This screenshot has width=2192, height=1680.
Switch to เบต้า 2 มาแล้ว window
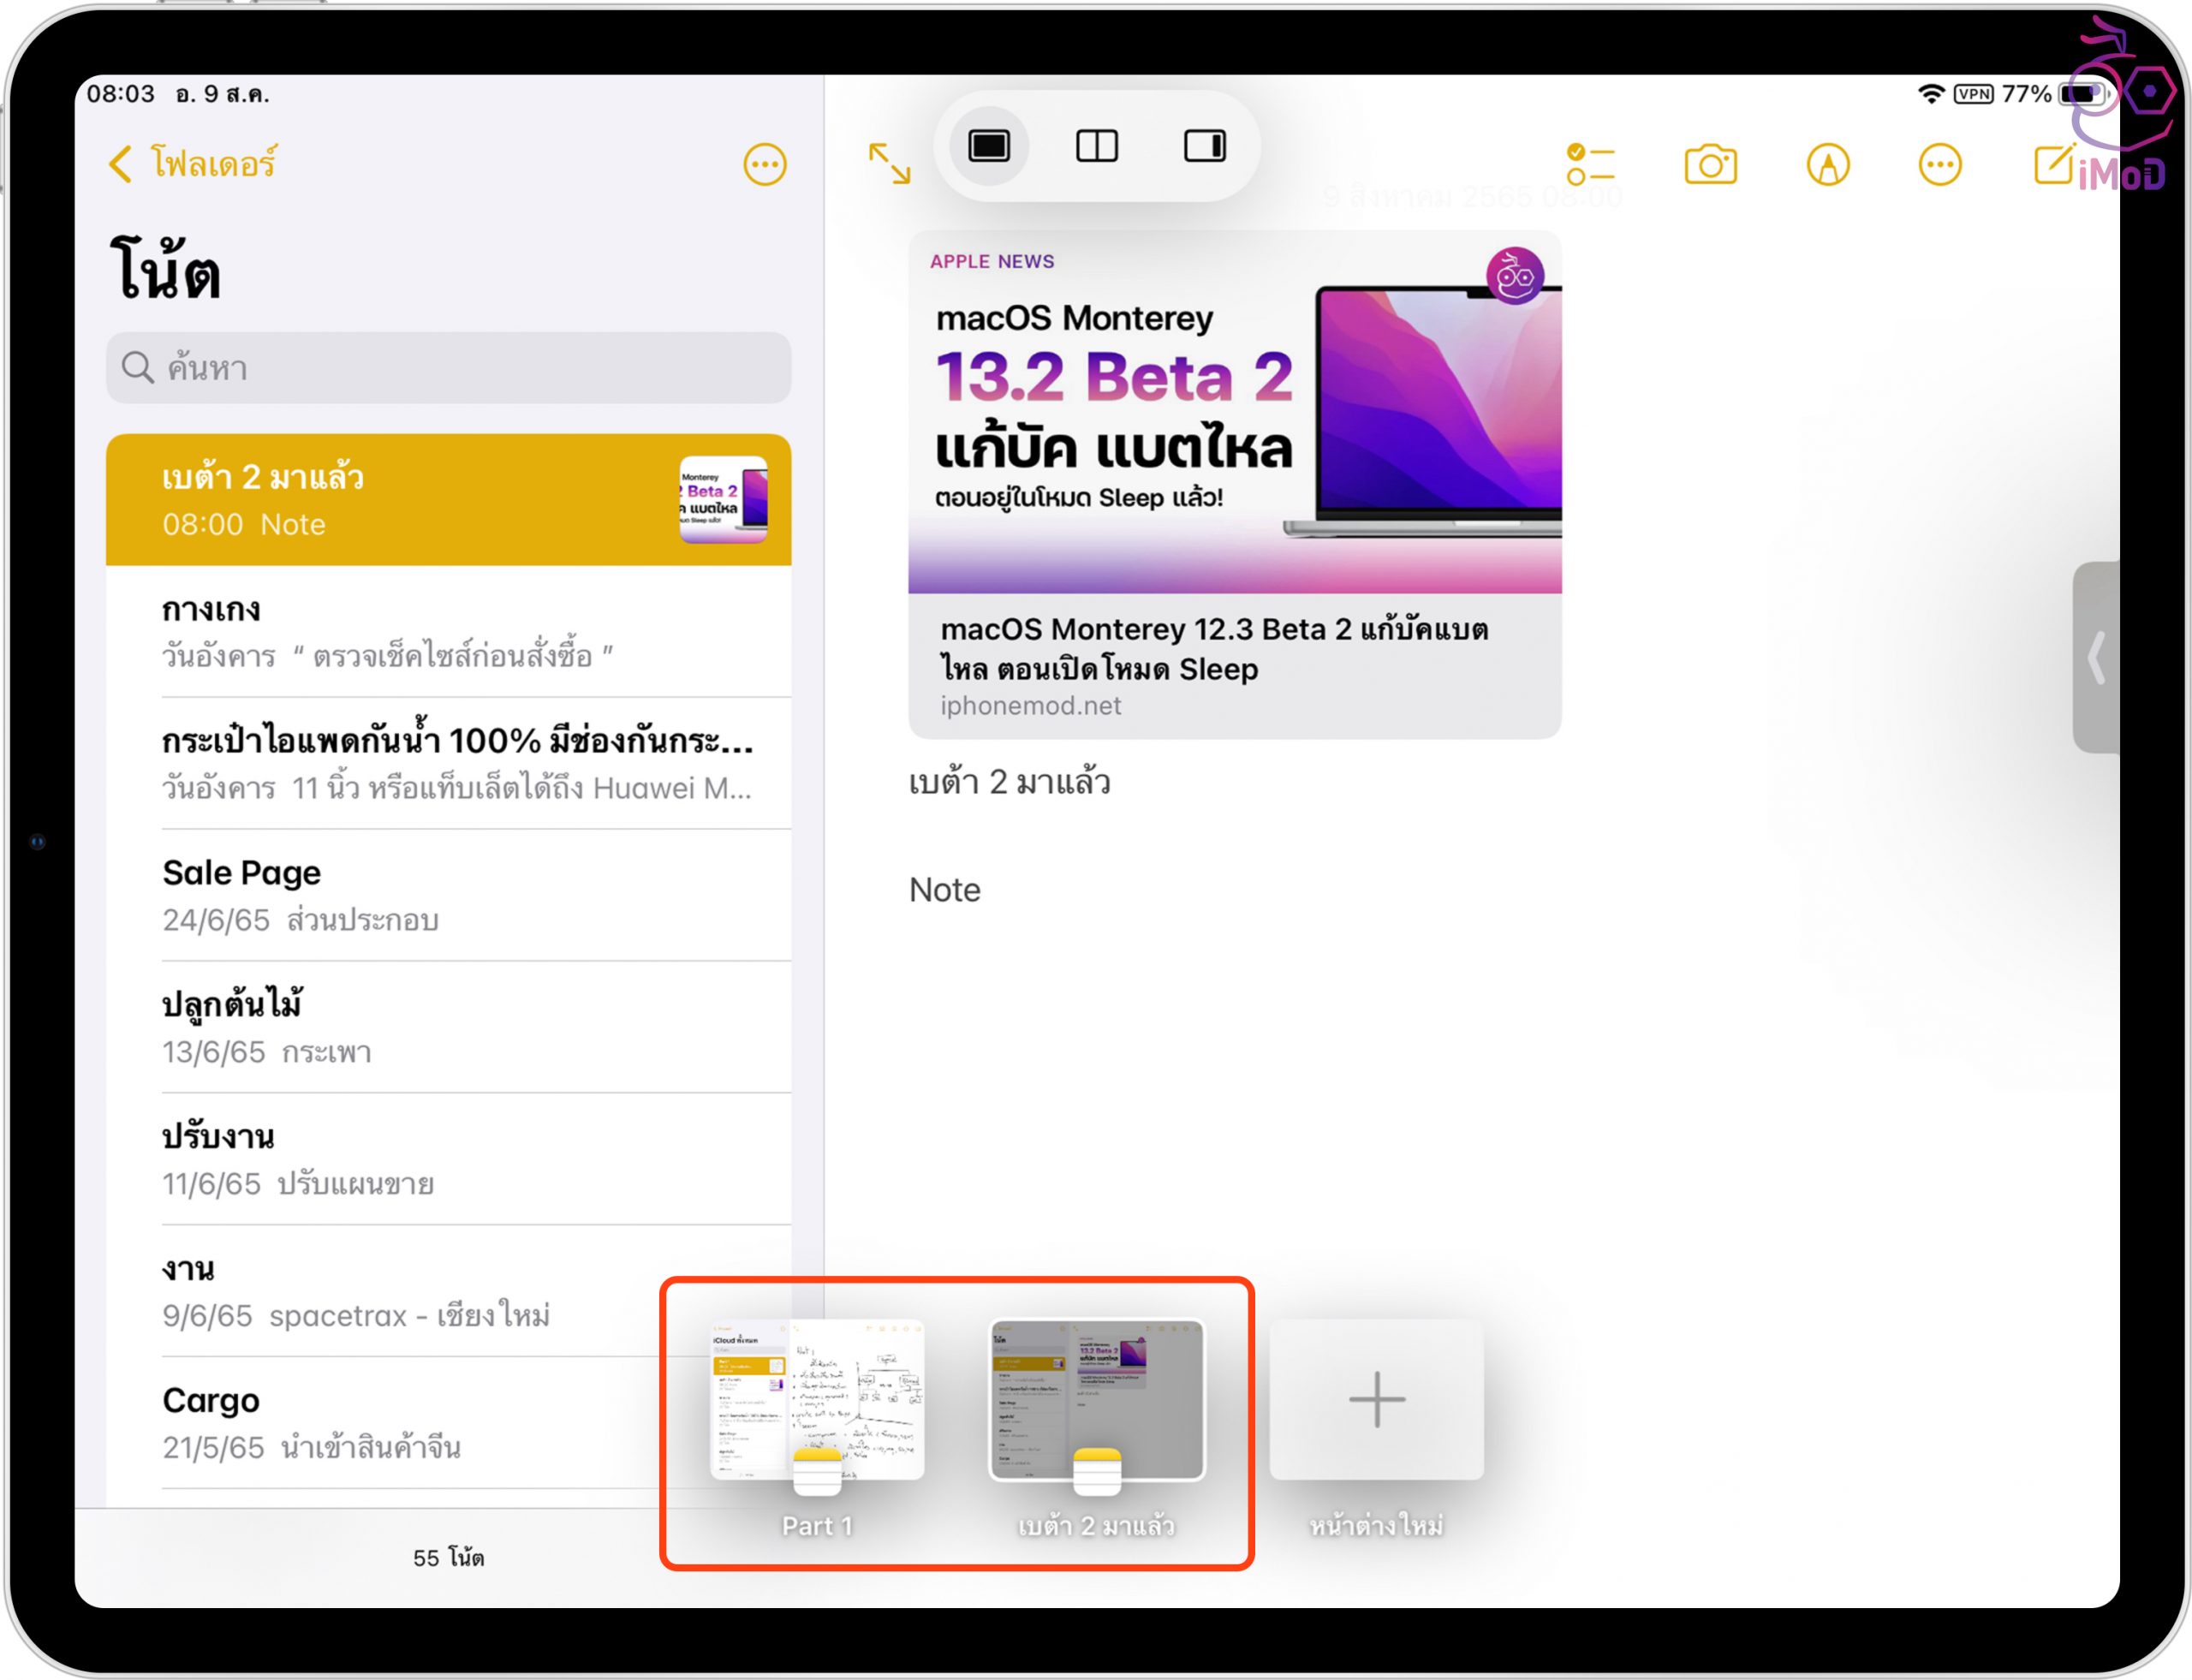(1096, 1400)
